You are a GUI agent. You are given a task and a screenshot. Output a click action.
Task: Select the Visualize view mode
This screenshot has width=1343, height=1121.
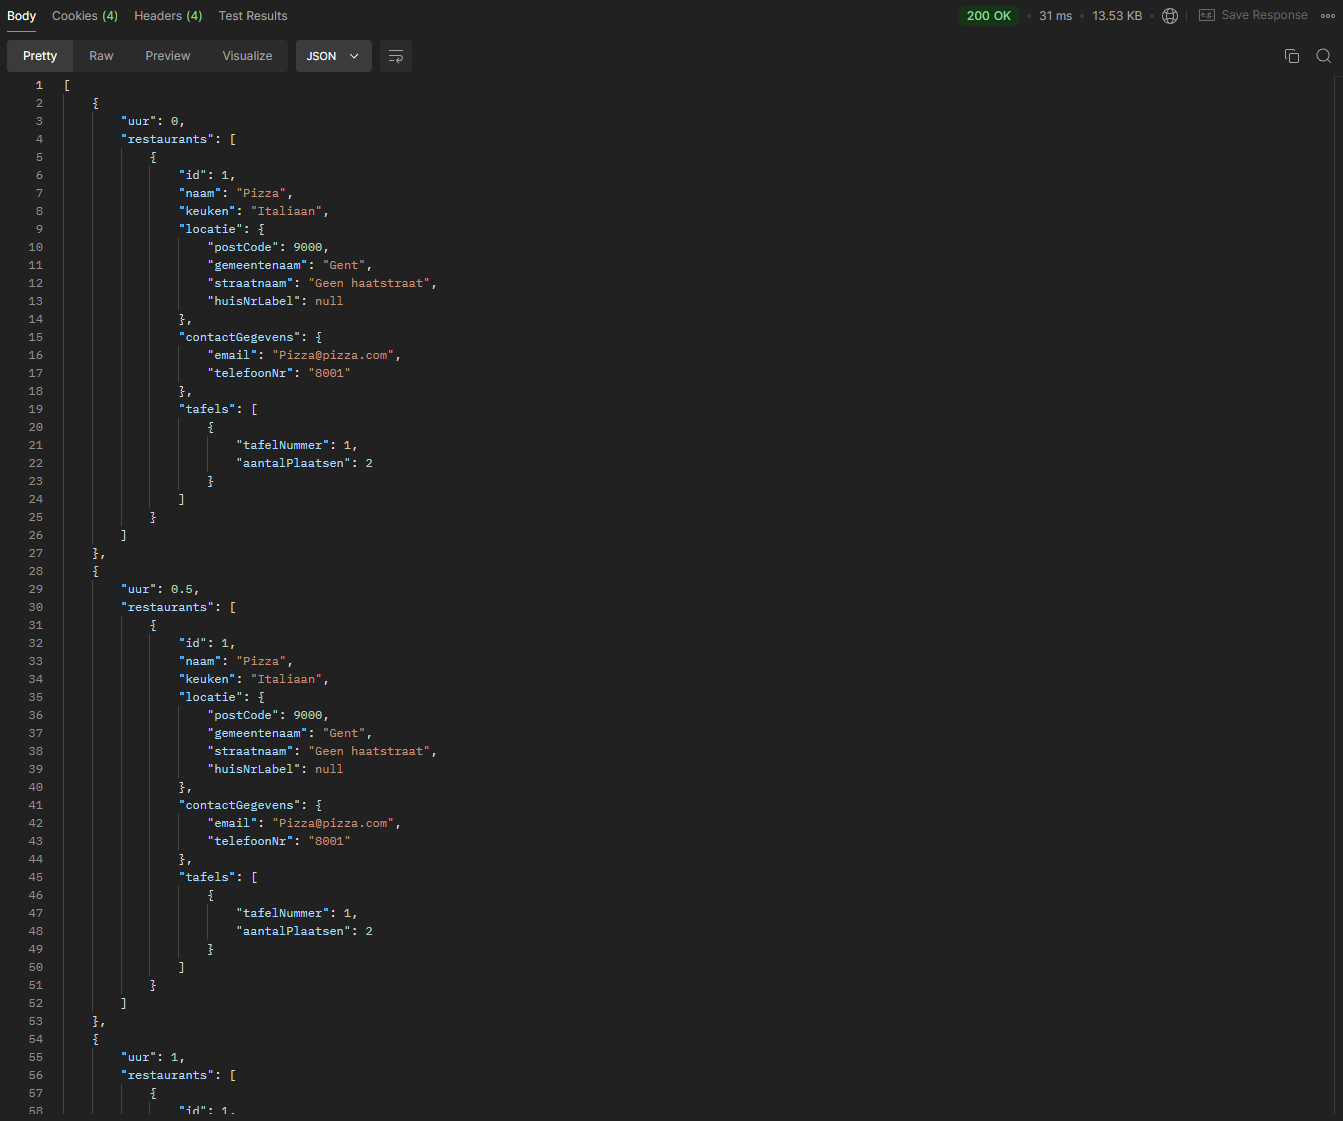[x=247, y=56]
